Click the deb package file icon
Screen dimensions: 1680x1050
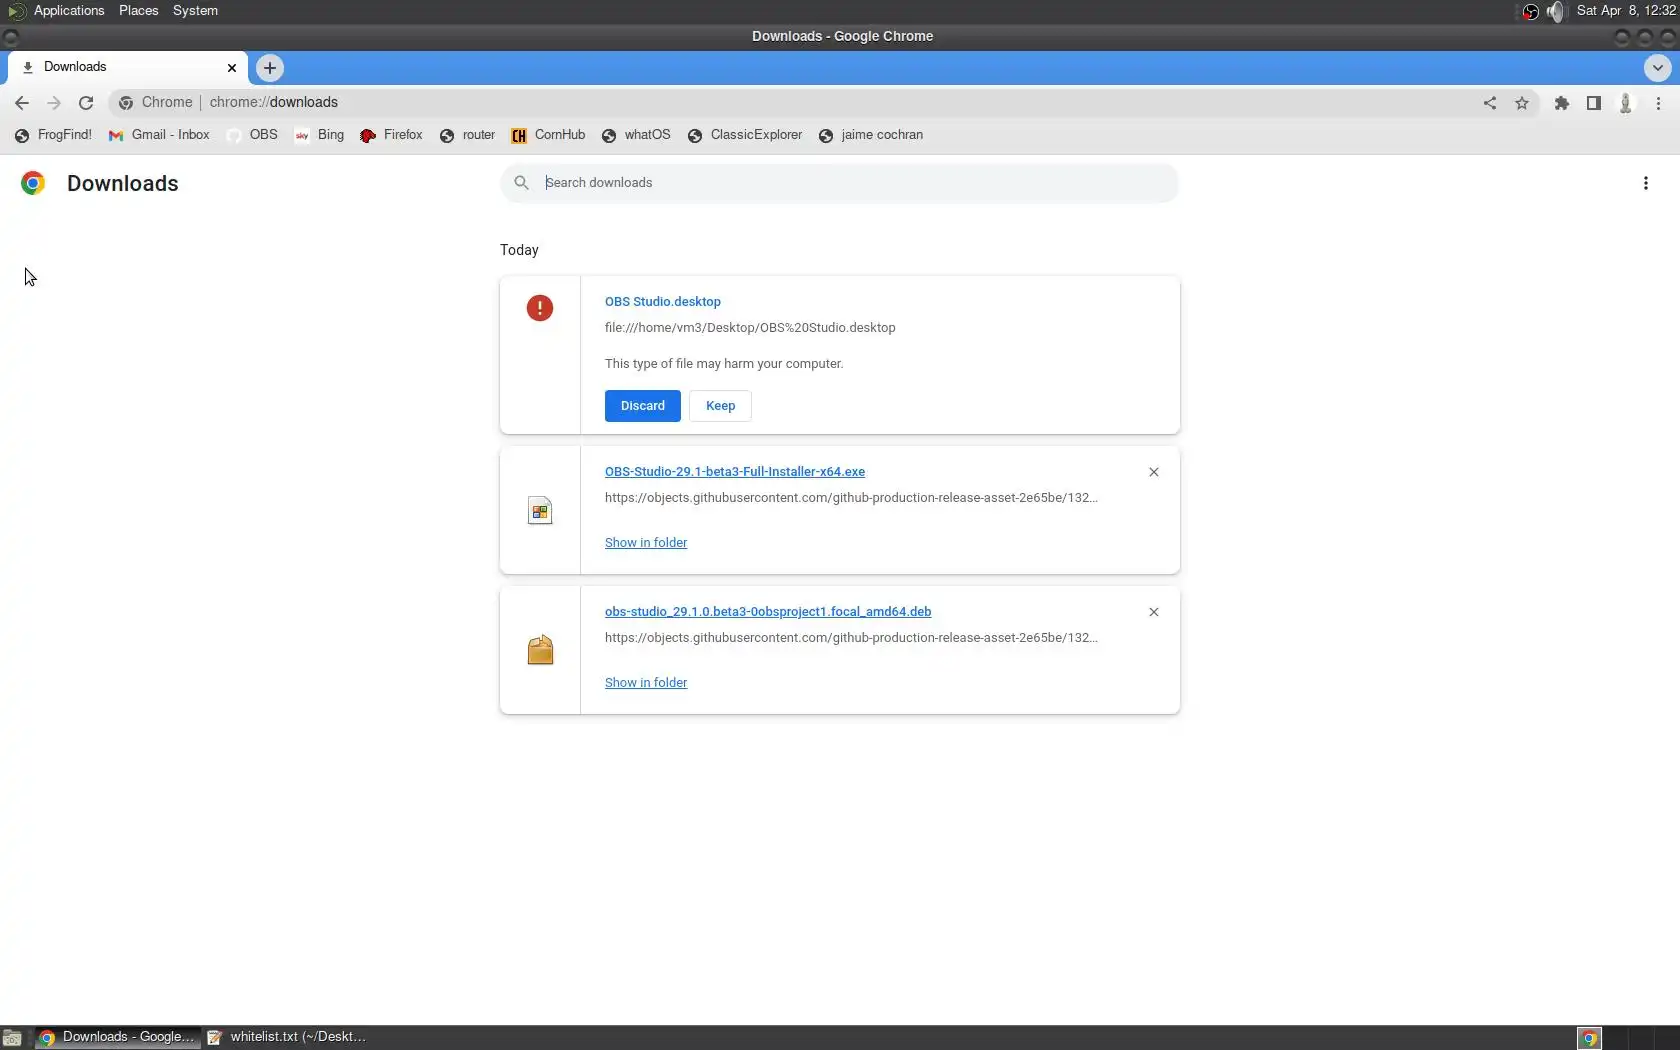(x=540, y=650)
